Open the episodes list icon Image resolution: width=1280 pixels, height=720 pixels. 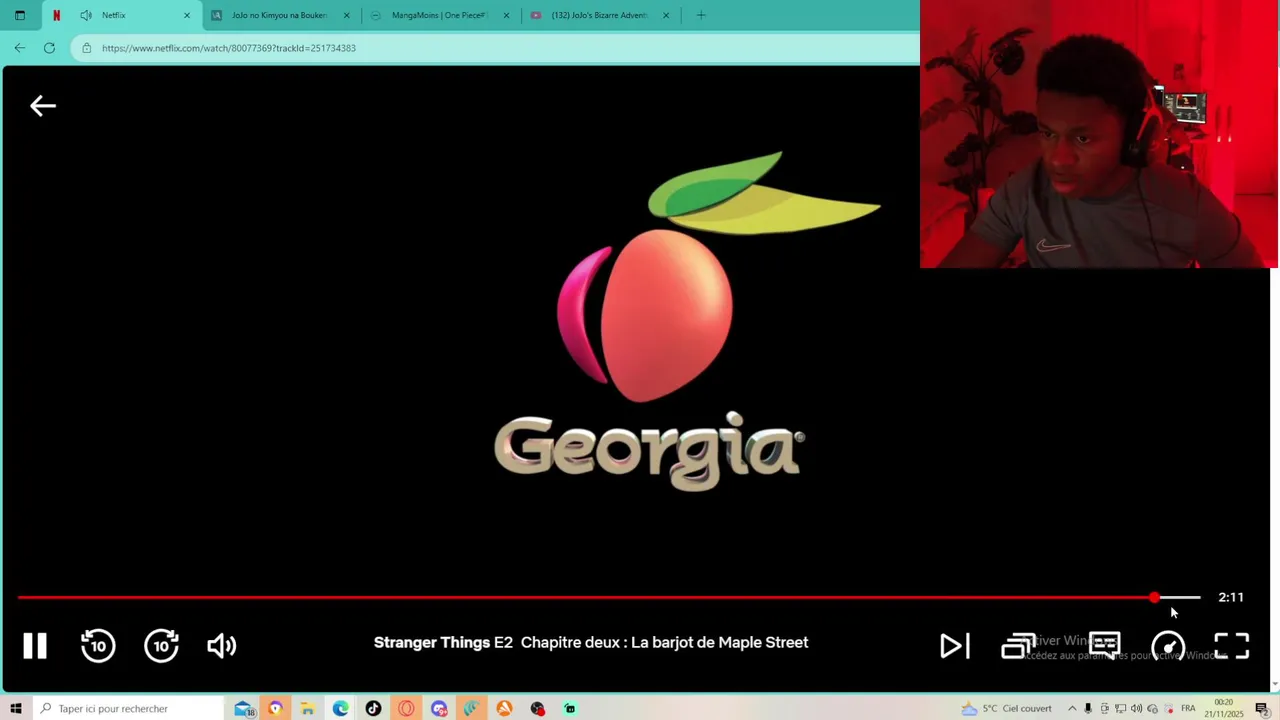tap(1018, 646)
